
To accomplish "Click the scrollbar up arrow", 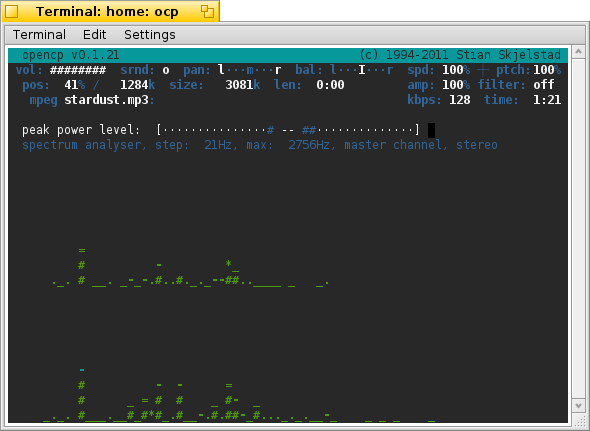I will [578, 52].
